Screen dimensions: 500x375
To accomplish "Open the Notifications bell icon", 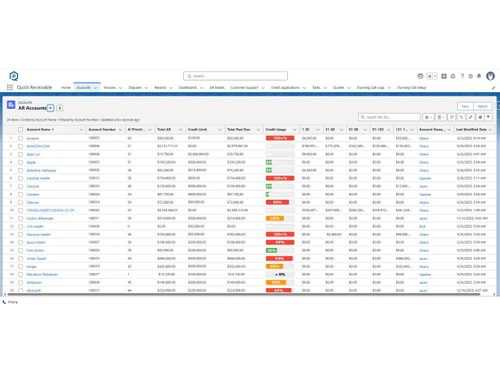I will [x=479, y=76].
